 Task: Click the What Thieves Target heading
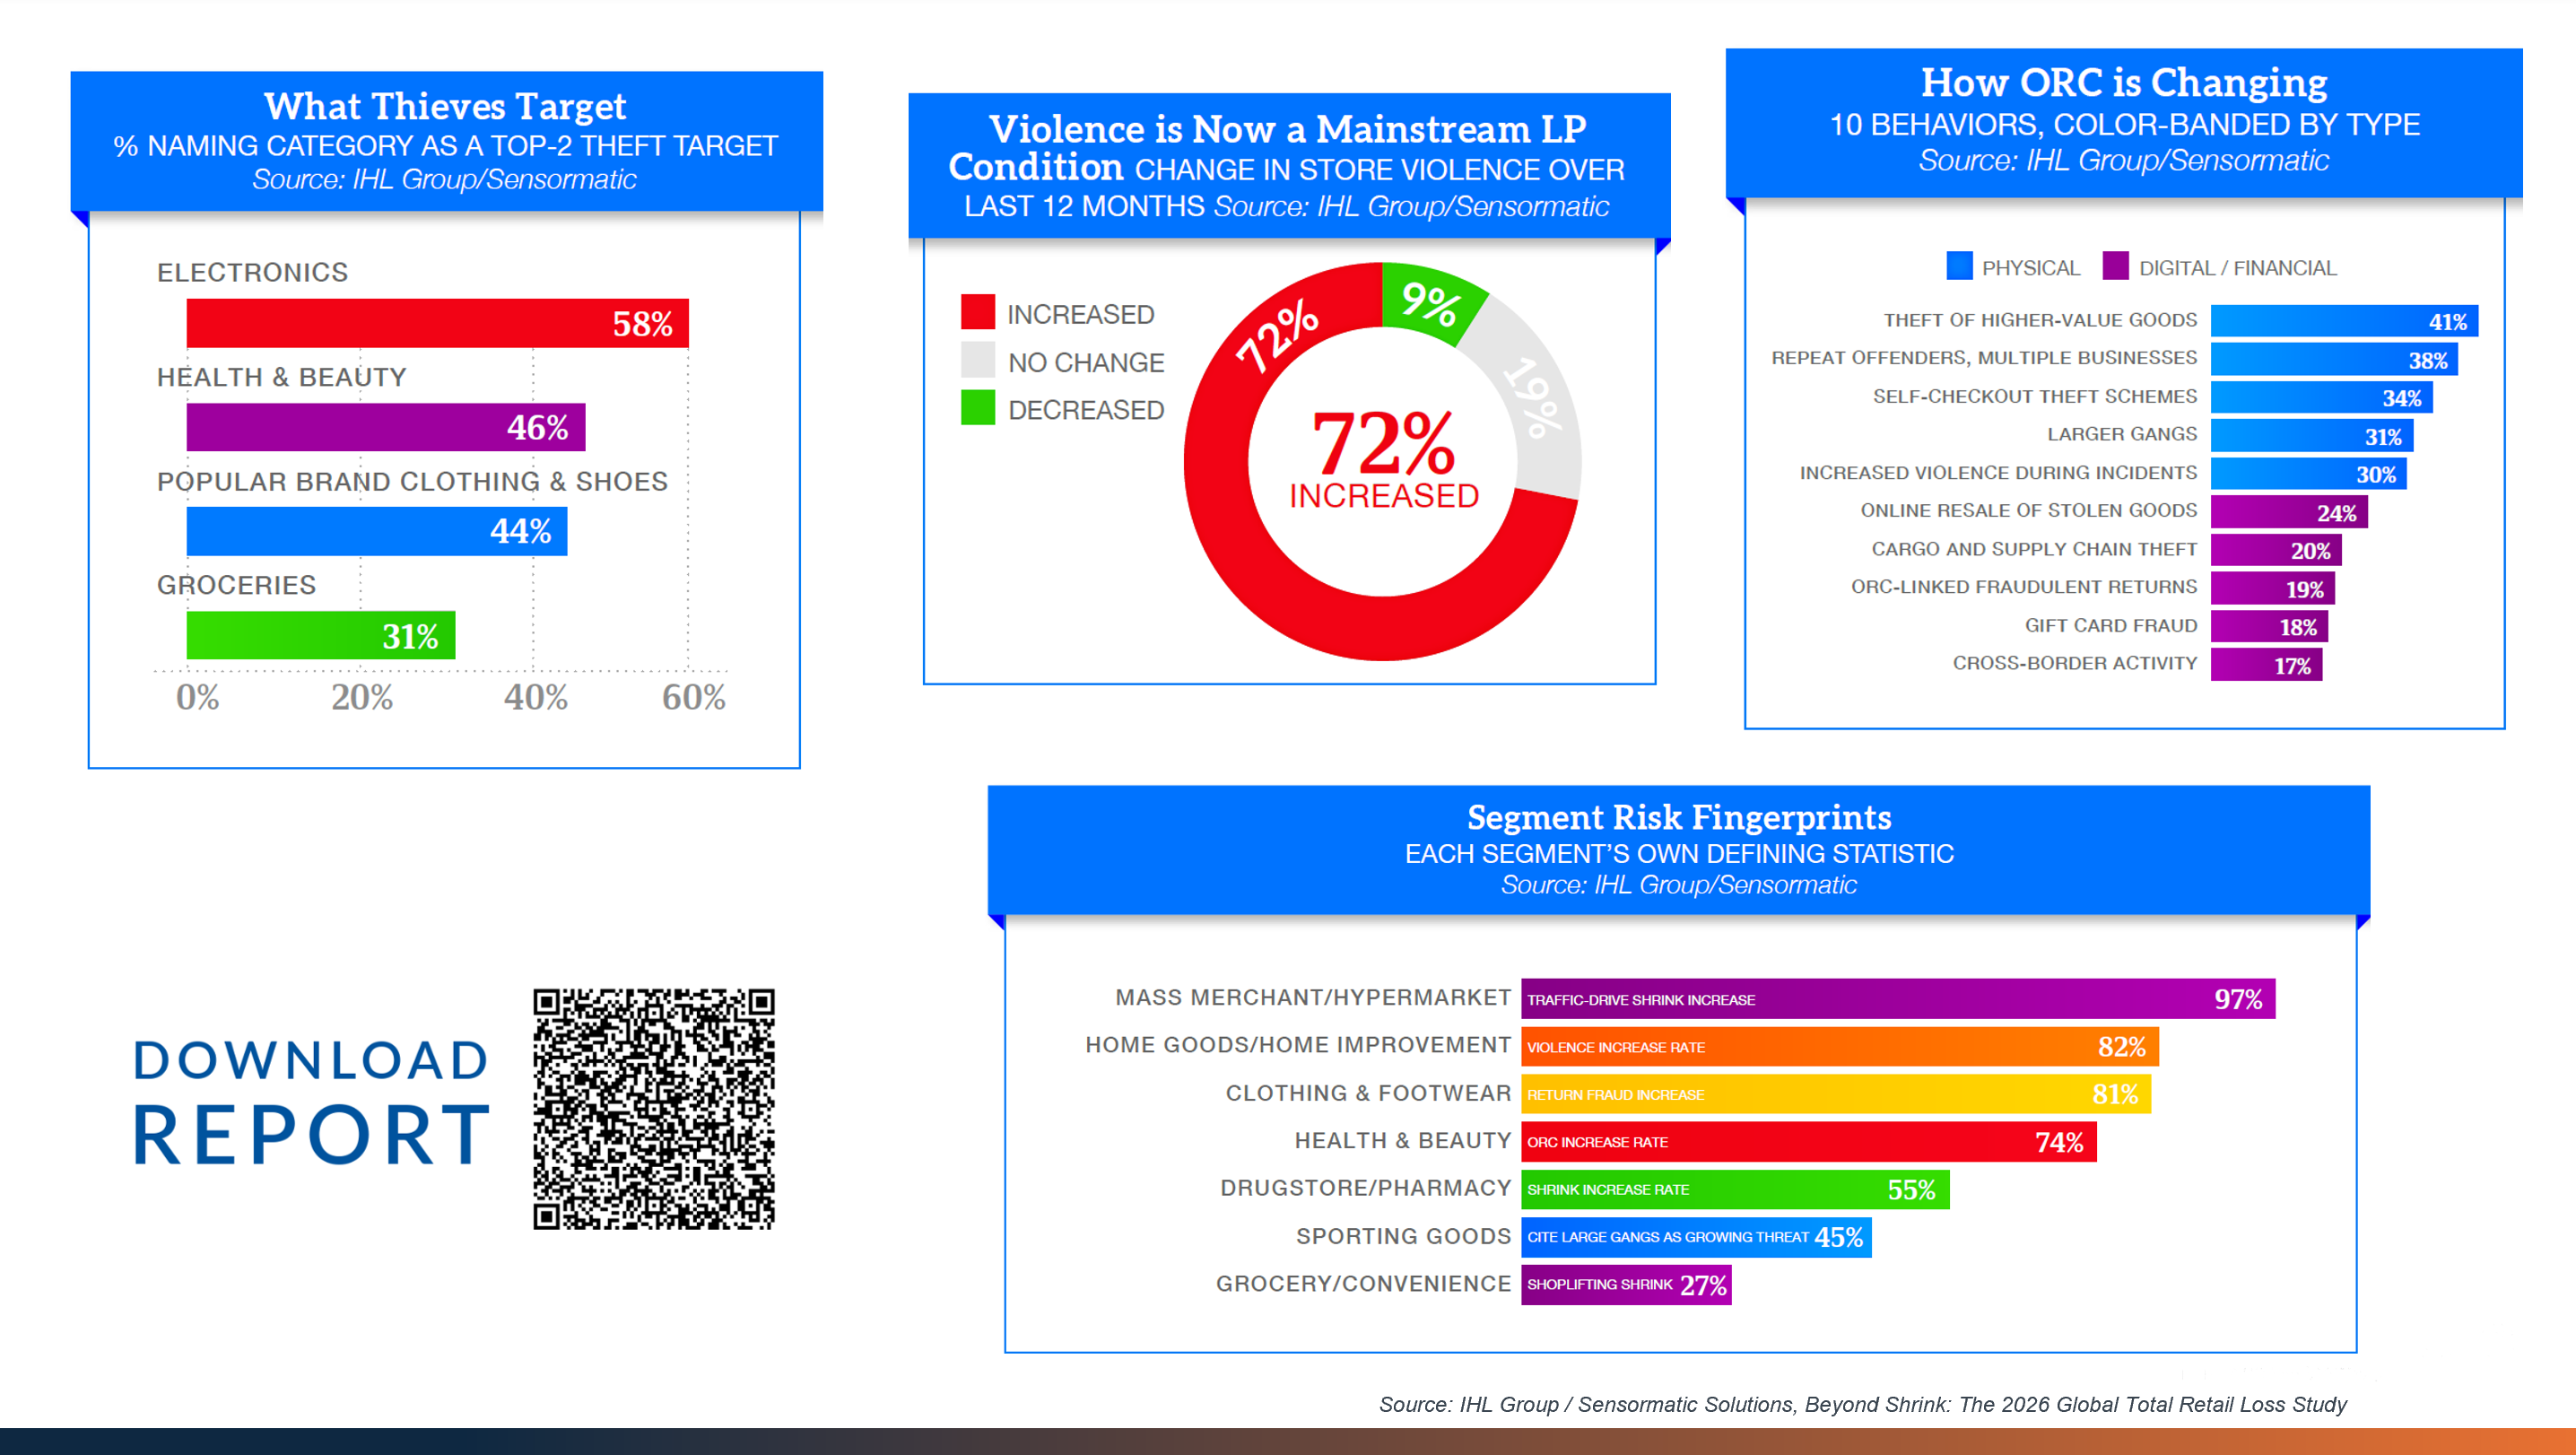pyautogui.click(x=445, y=107)
